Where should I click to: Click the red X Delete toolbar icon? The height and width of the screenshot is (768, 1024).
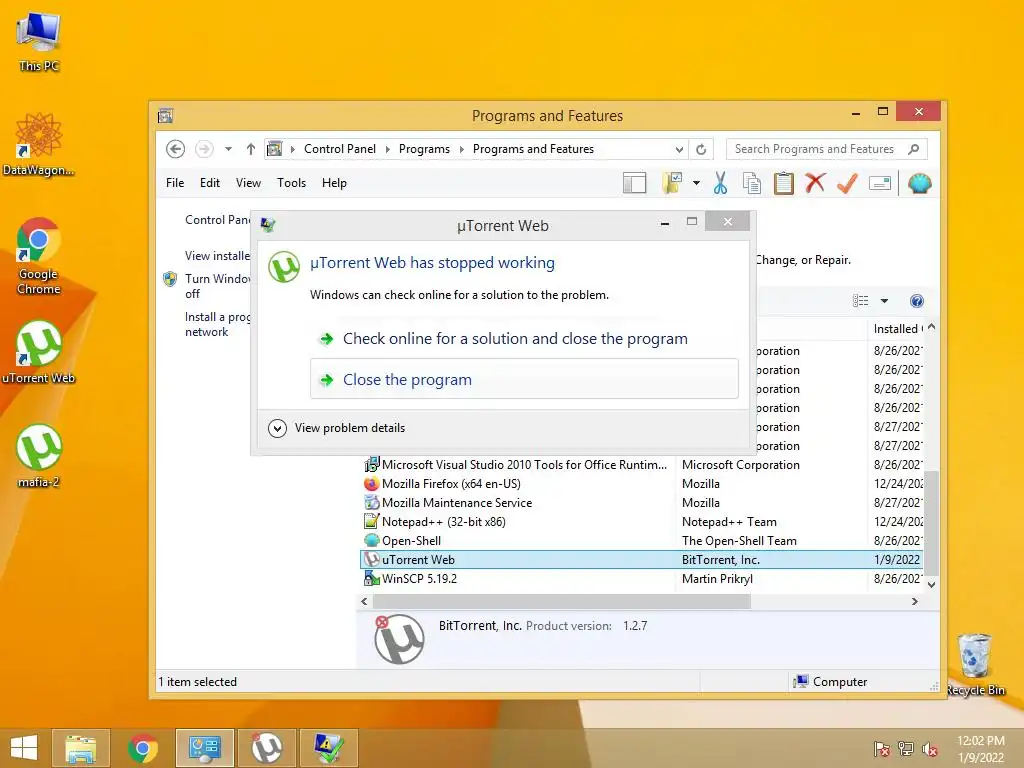click(x=815, y=183)
